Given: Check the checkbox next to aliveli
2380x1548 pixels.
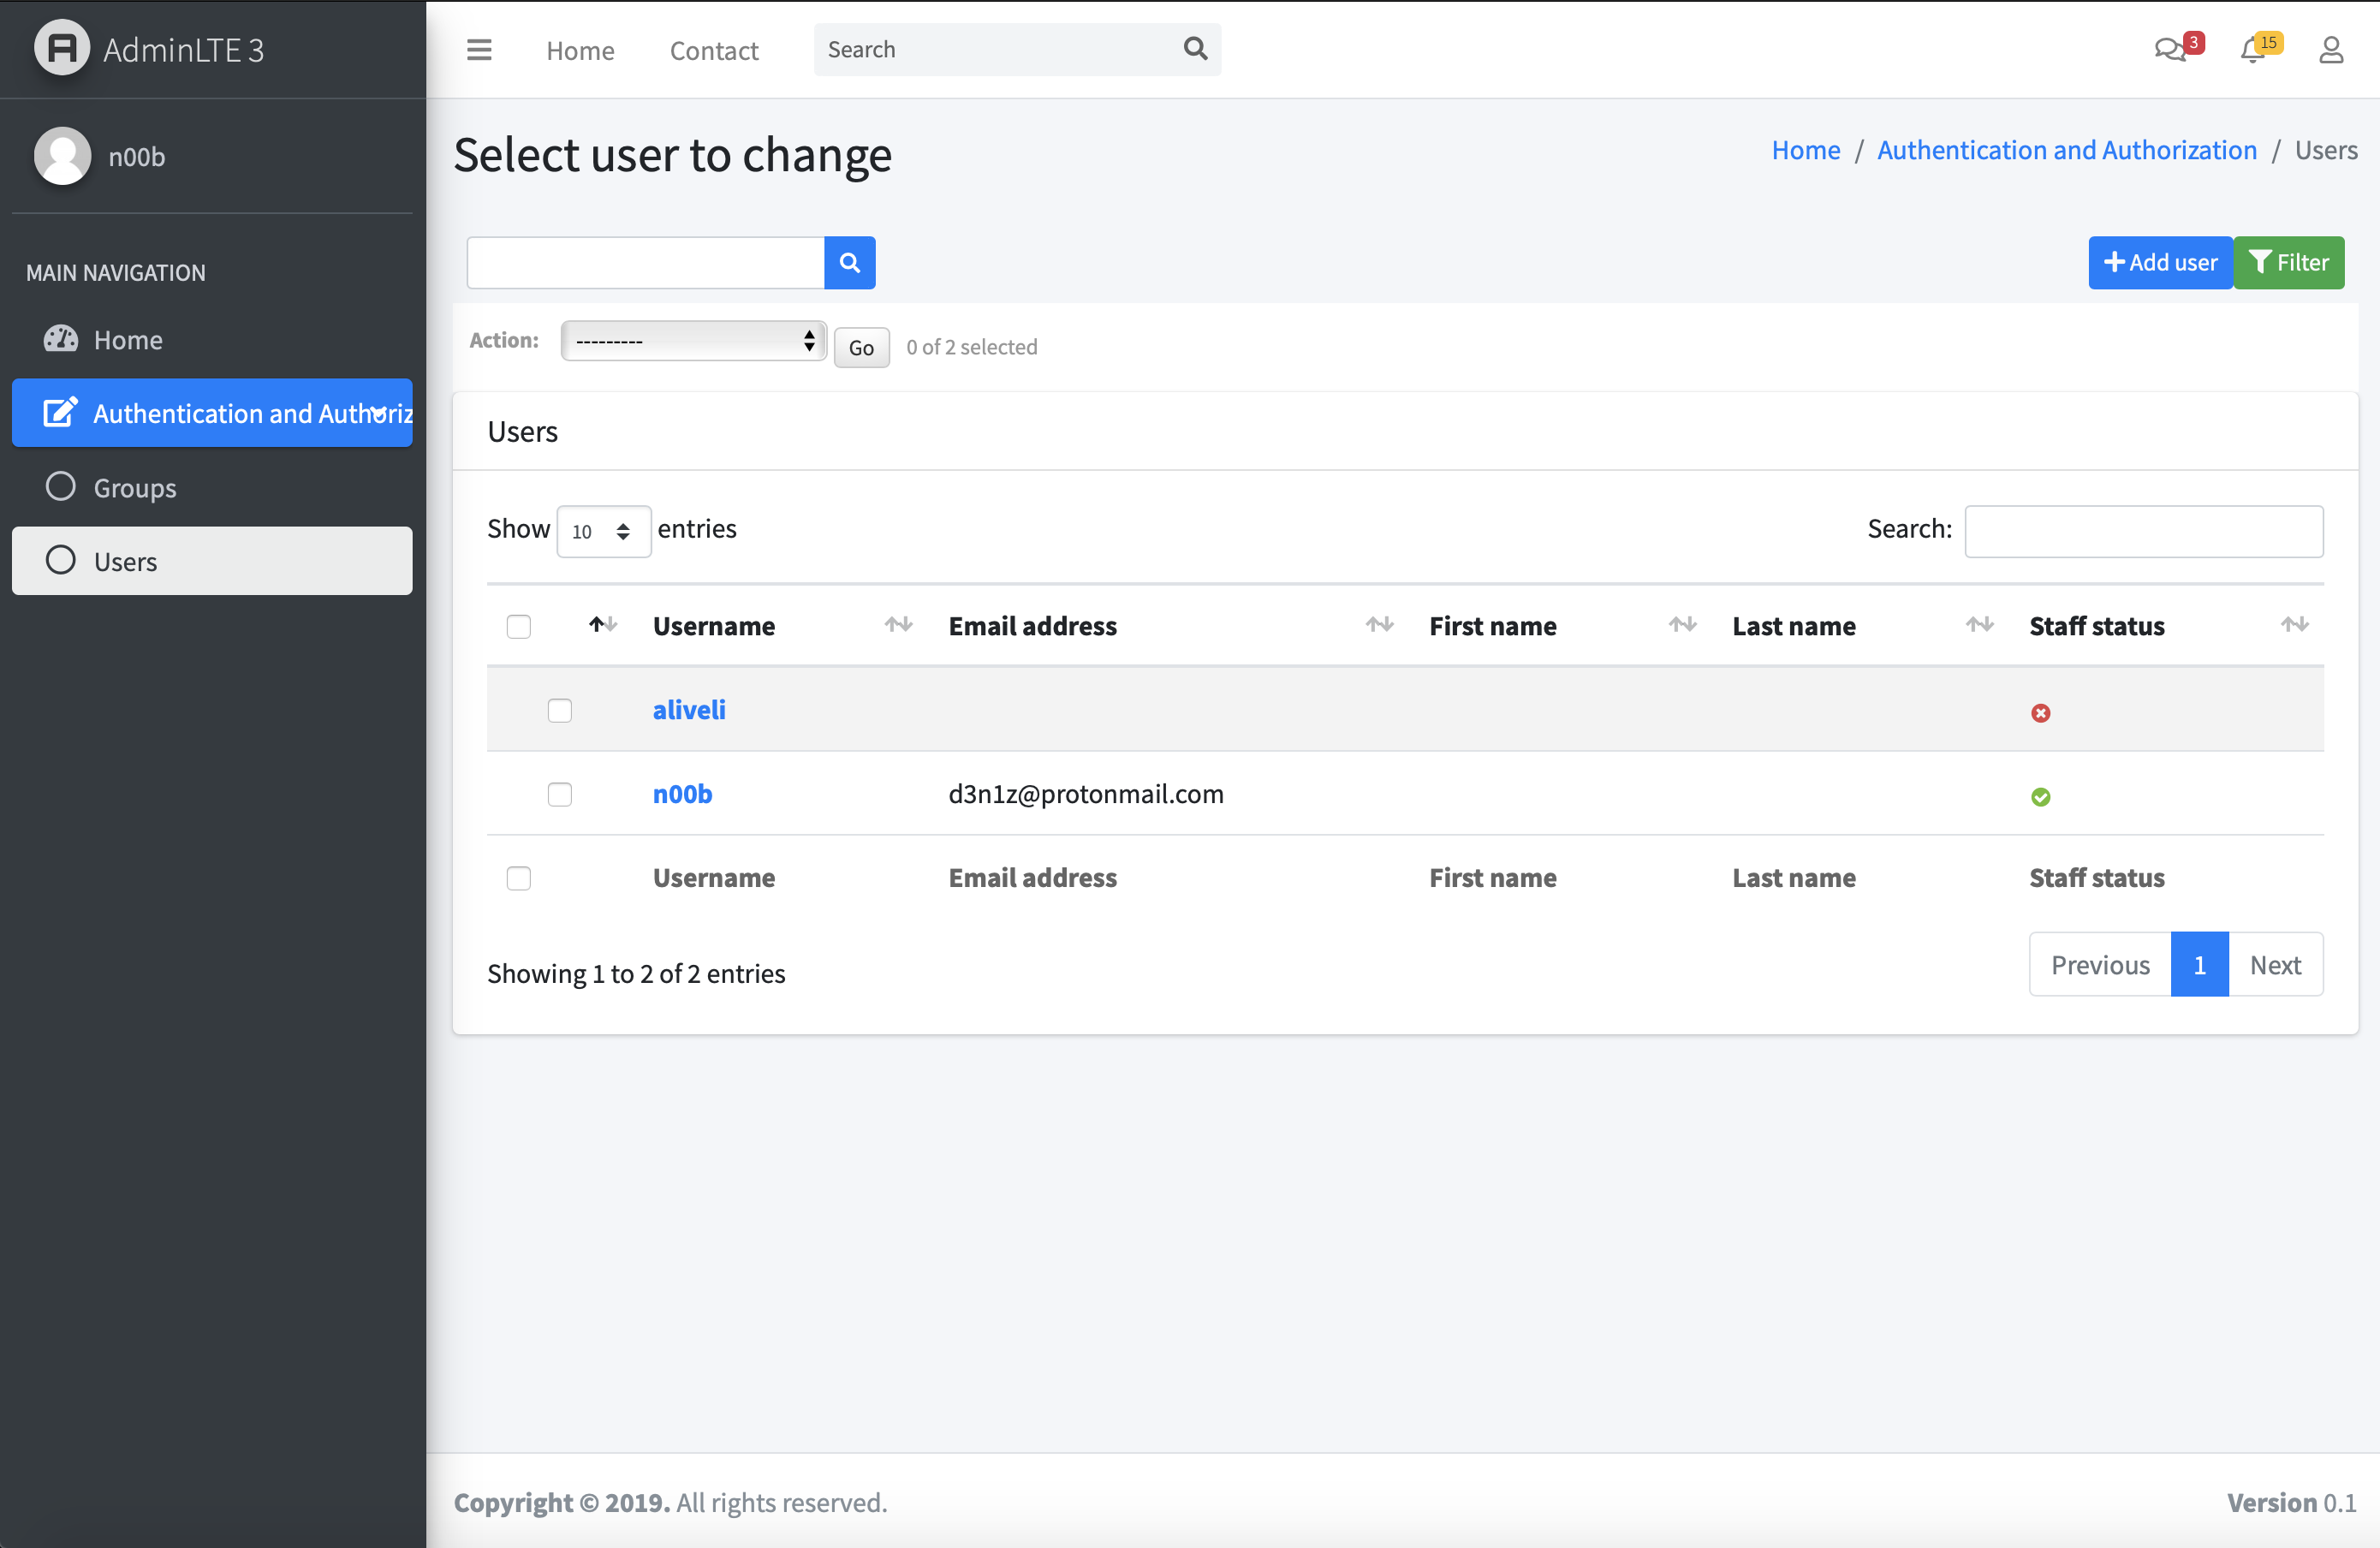Looking at the screenshot, I should (560, 710).
